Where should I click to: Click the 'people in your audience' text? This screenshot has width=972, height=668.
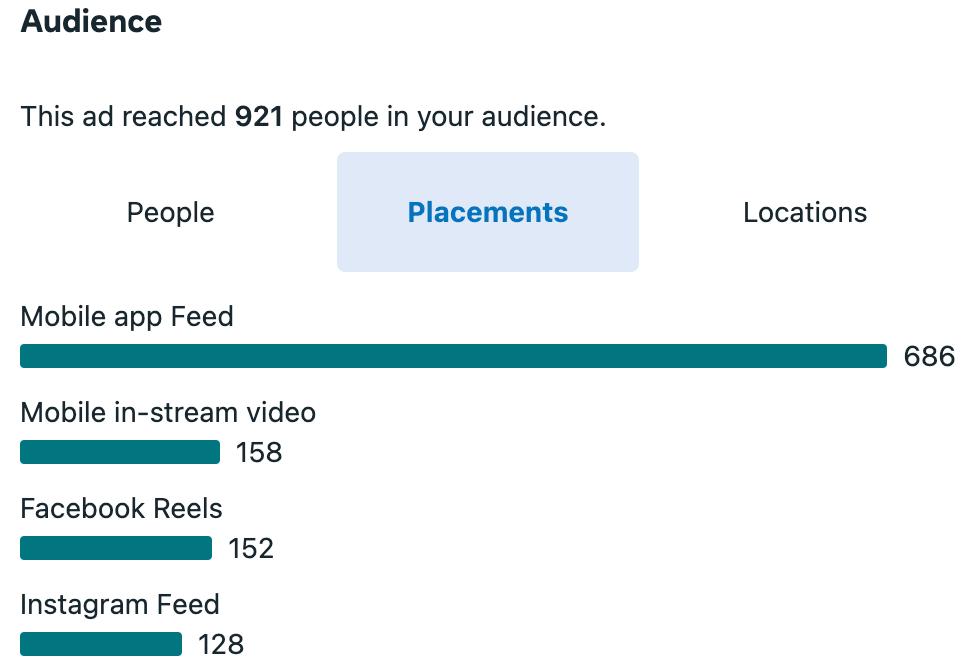coord(448,117)
